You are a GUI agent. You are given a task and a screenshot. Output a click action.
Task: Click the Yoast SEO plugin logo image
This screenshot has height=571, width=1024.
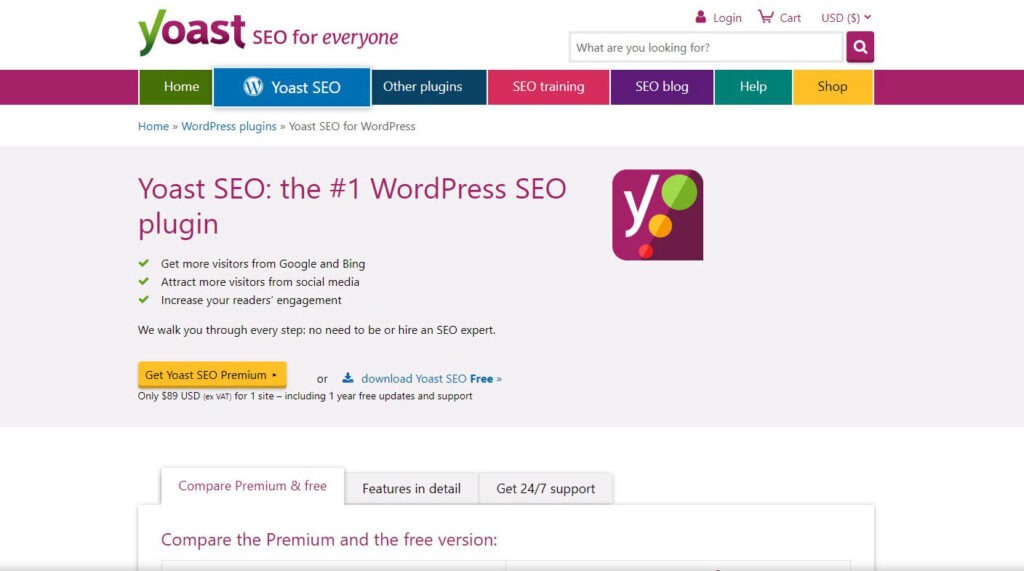coord(658,215)
